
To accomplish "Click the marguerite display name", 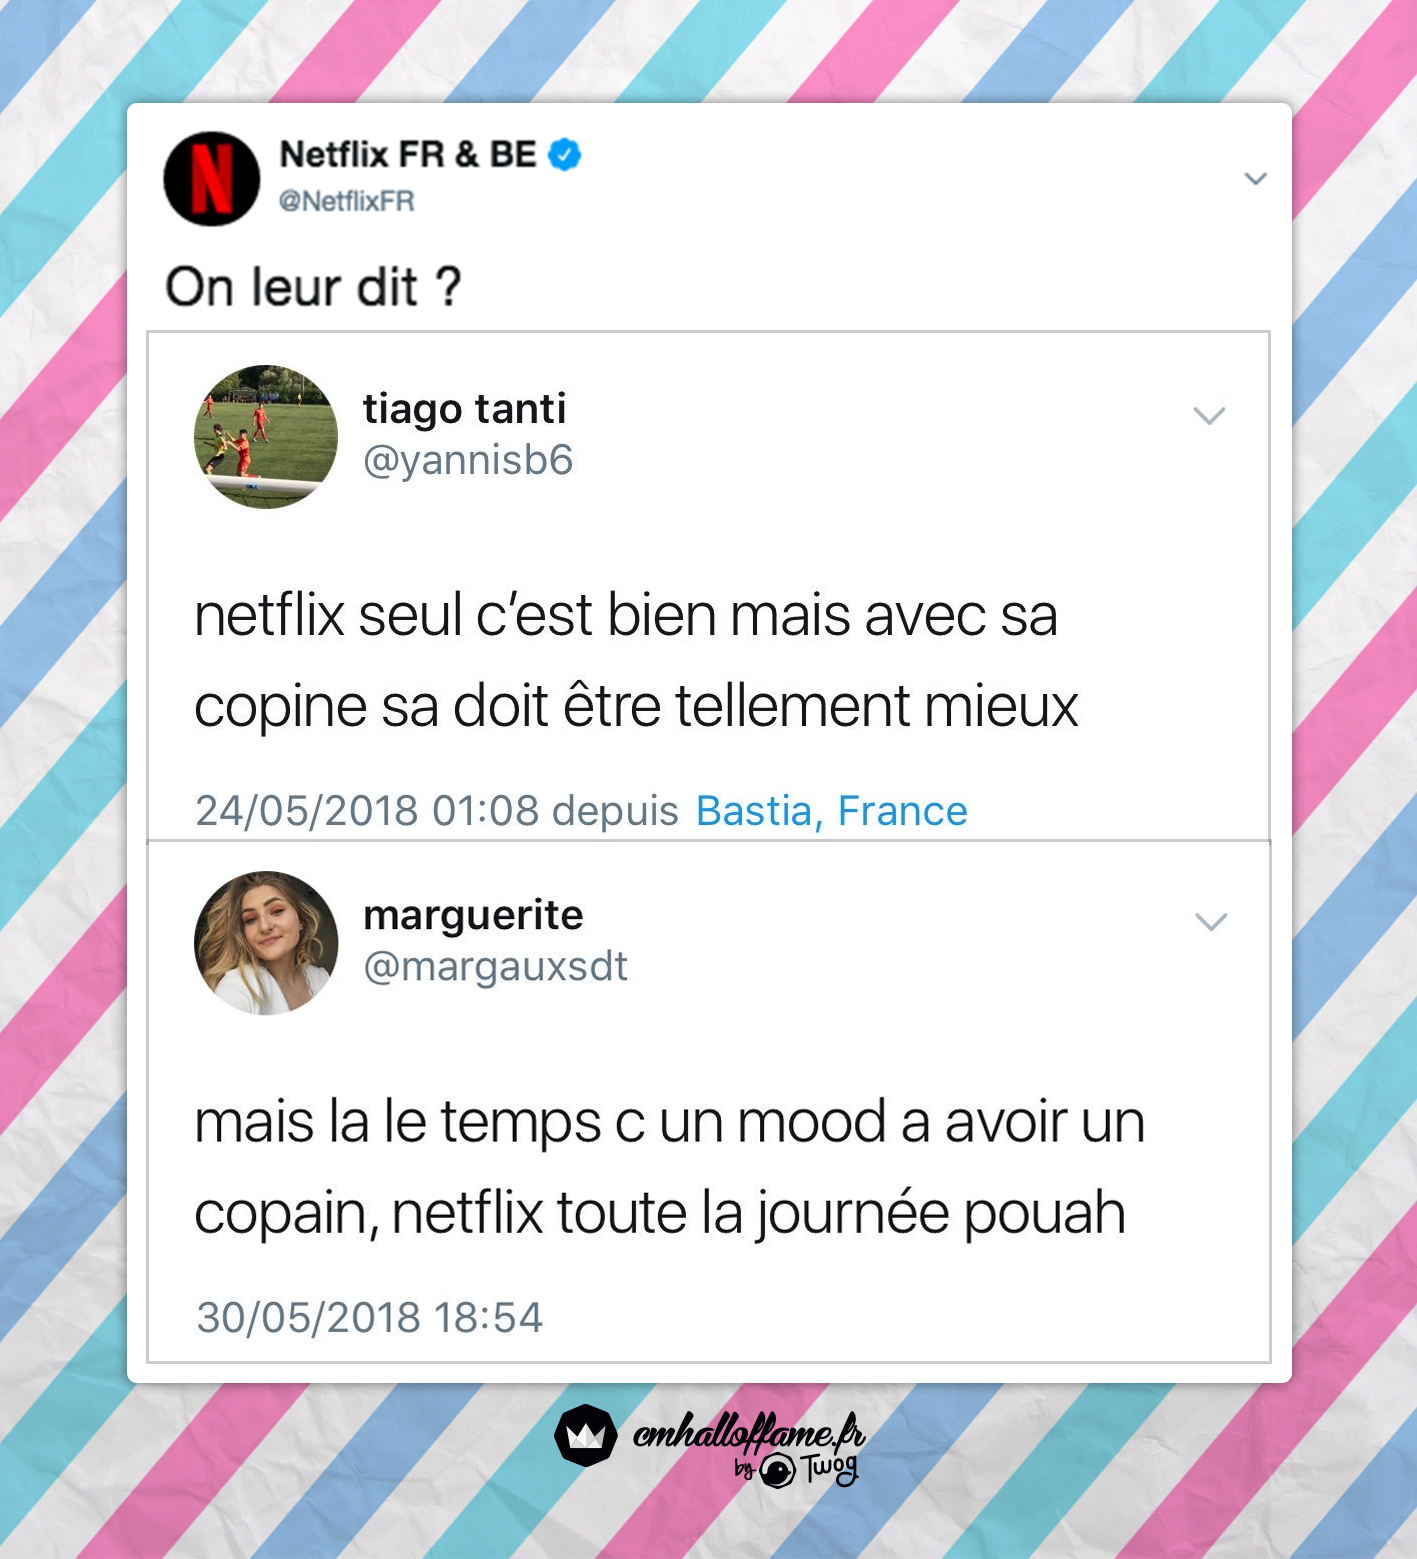I will click(x=473, y=915).
